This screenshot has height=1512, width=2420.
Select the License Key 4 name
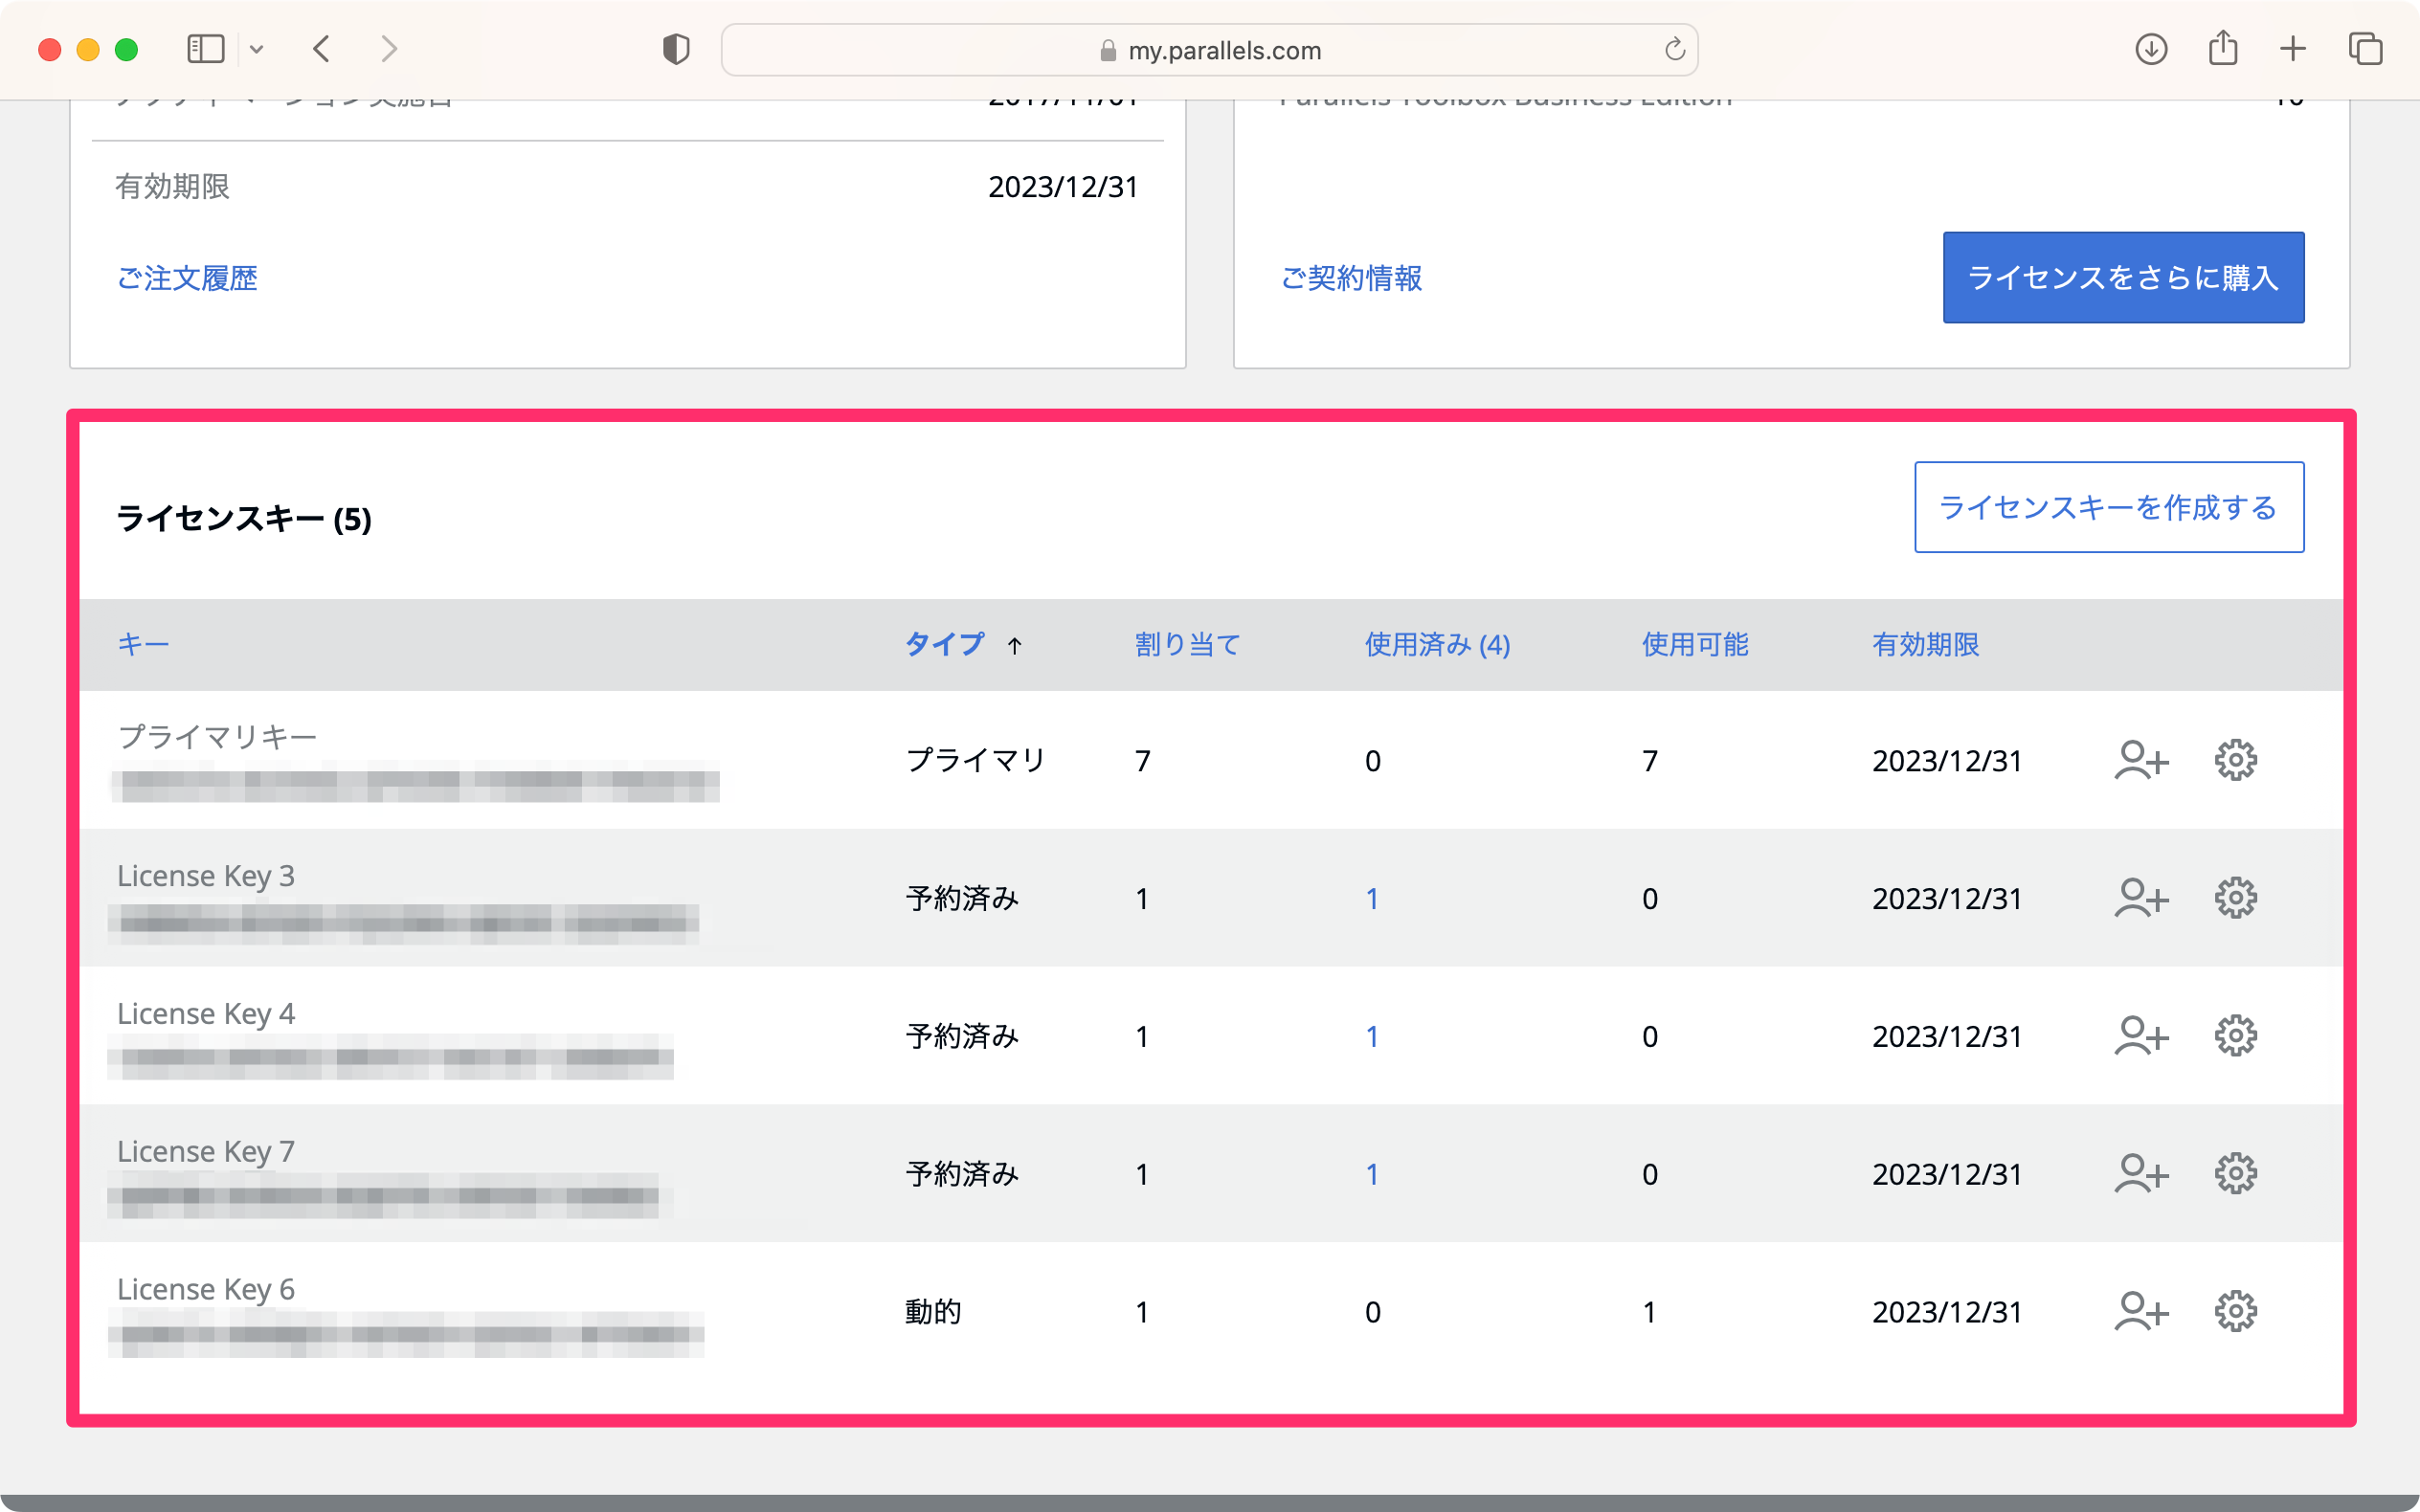click(206, 1014)
